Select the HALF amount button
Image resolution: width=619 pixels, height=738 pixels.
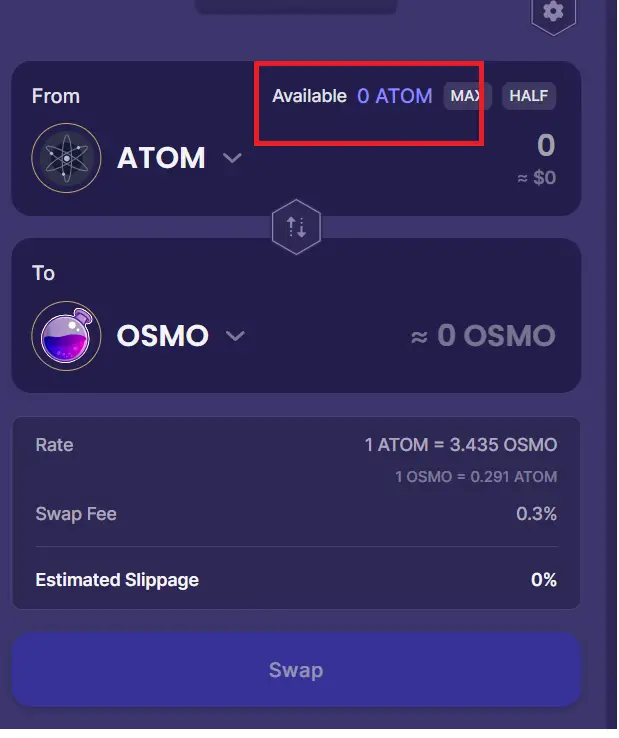tap(529, 96)
